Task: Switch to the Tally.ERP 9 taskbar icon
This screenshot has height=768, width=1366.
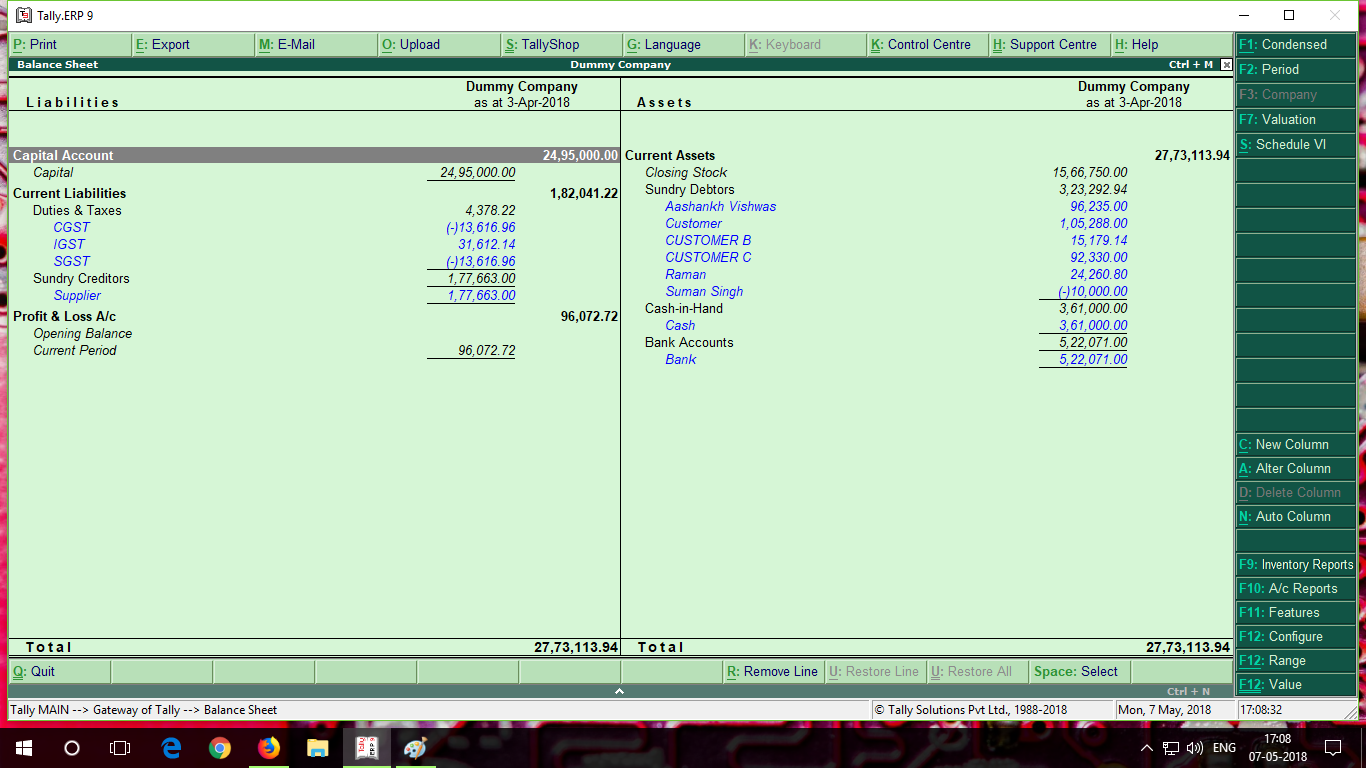Action: [366, 748]
